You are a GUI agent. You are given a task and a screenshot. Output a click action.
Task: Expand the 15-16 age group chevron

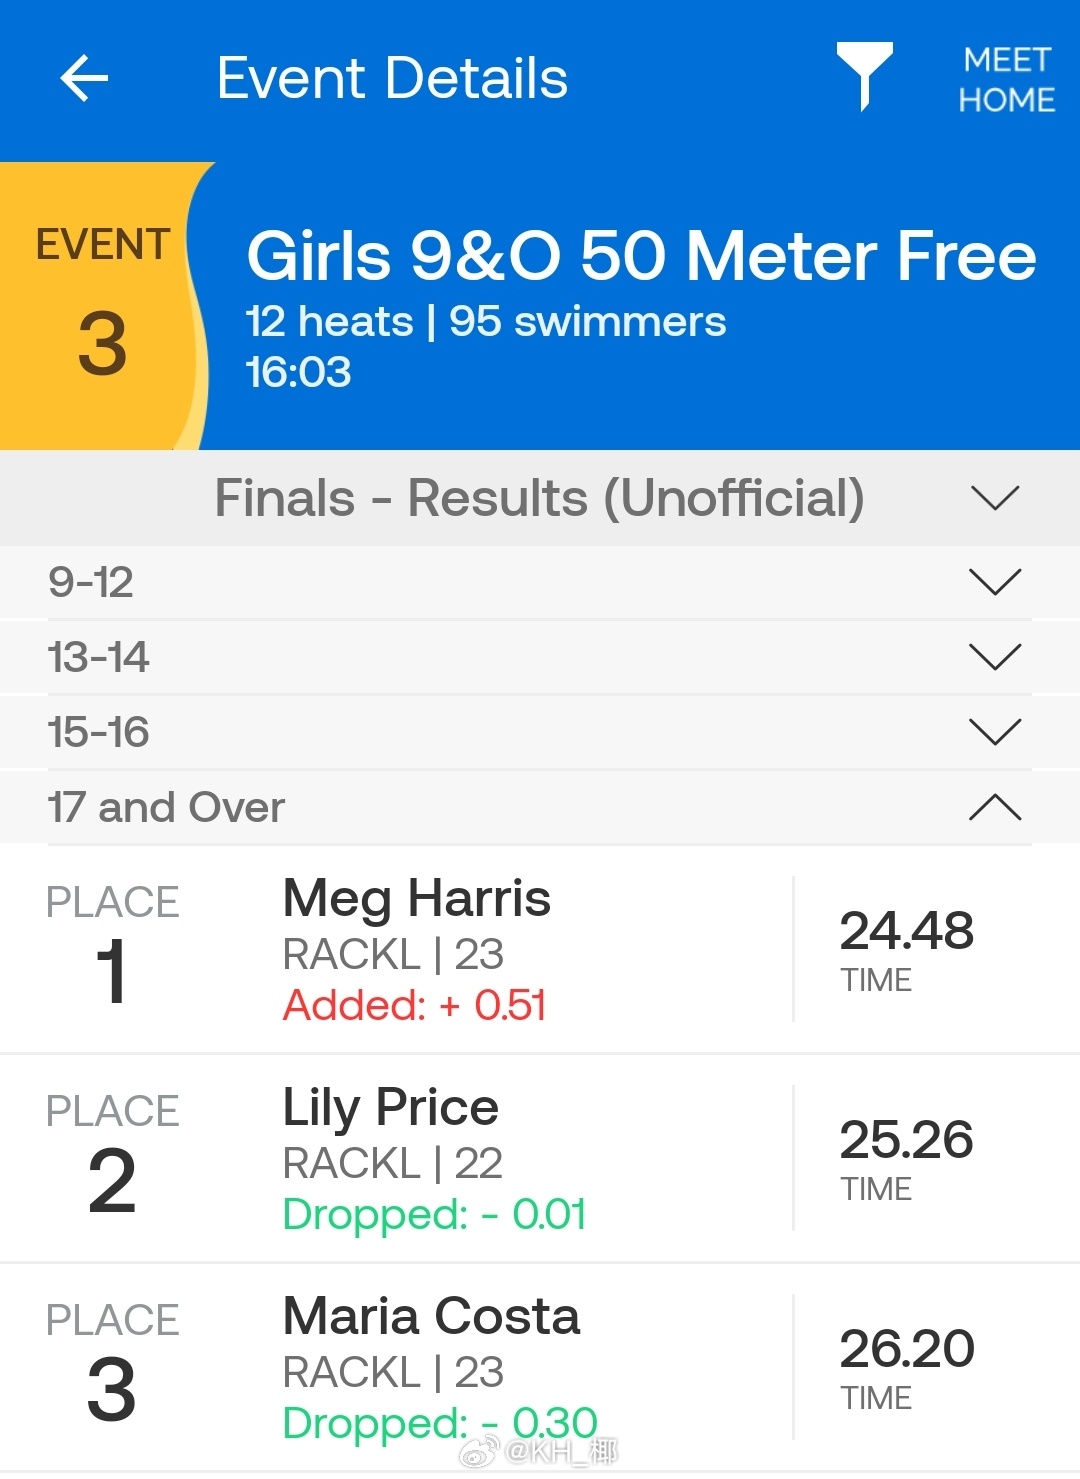pyautogui.click(x=995, y=731)
